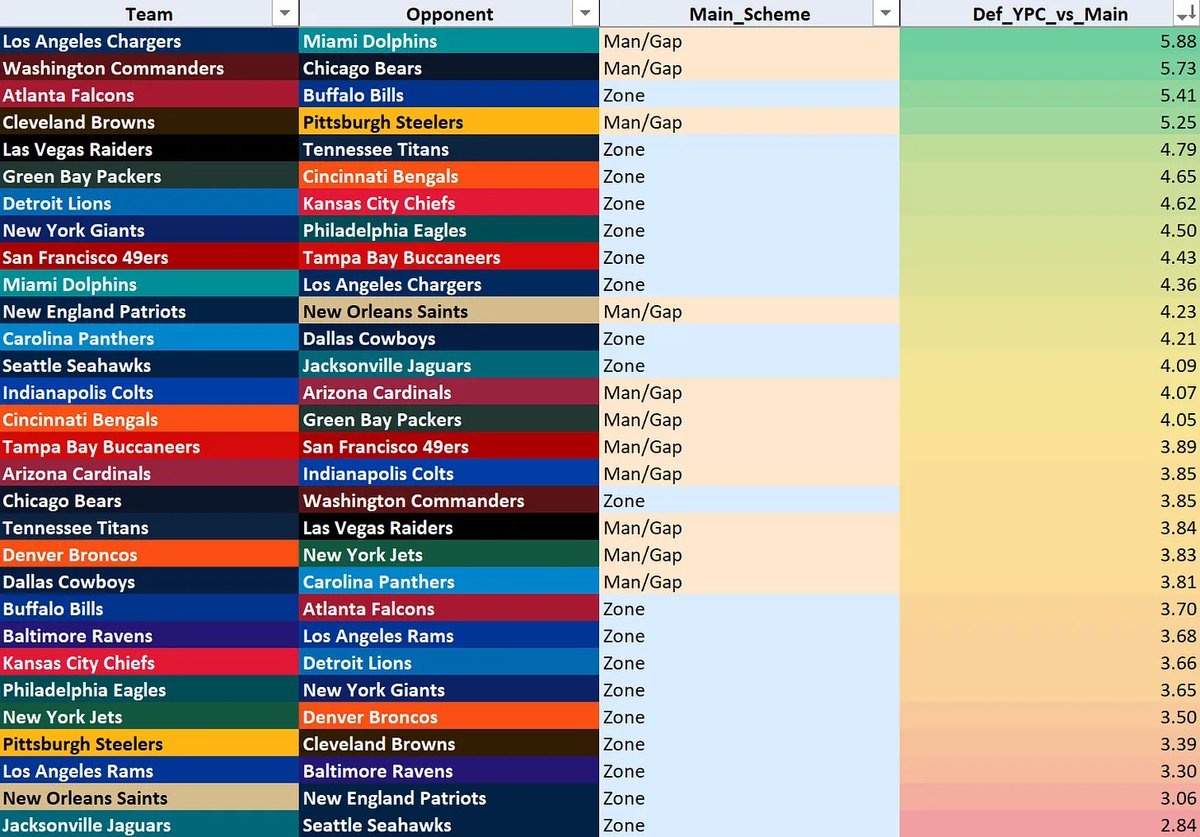Select the New Orleans Saints cell in Opponent column
Viewport: 1200px width, 837px height.
pos(449,312)
